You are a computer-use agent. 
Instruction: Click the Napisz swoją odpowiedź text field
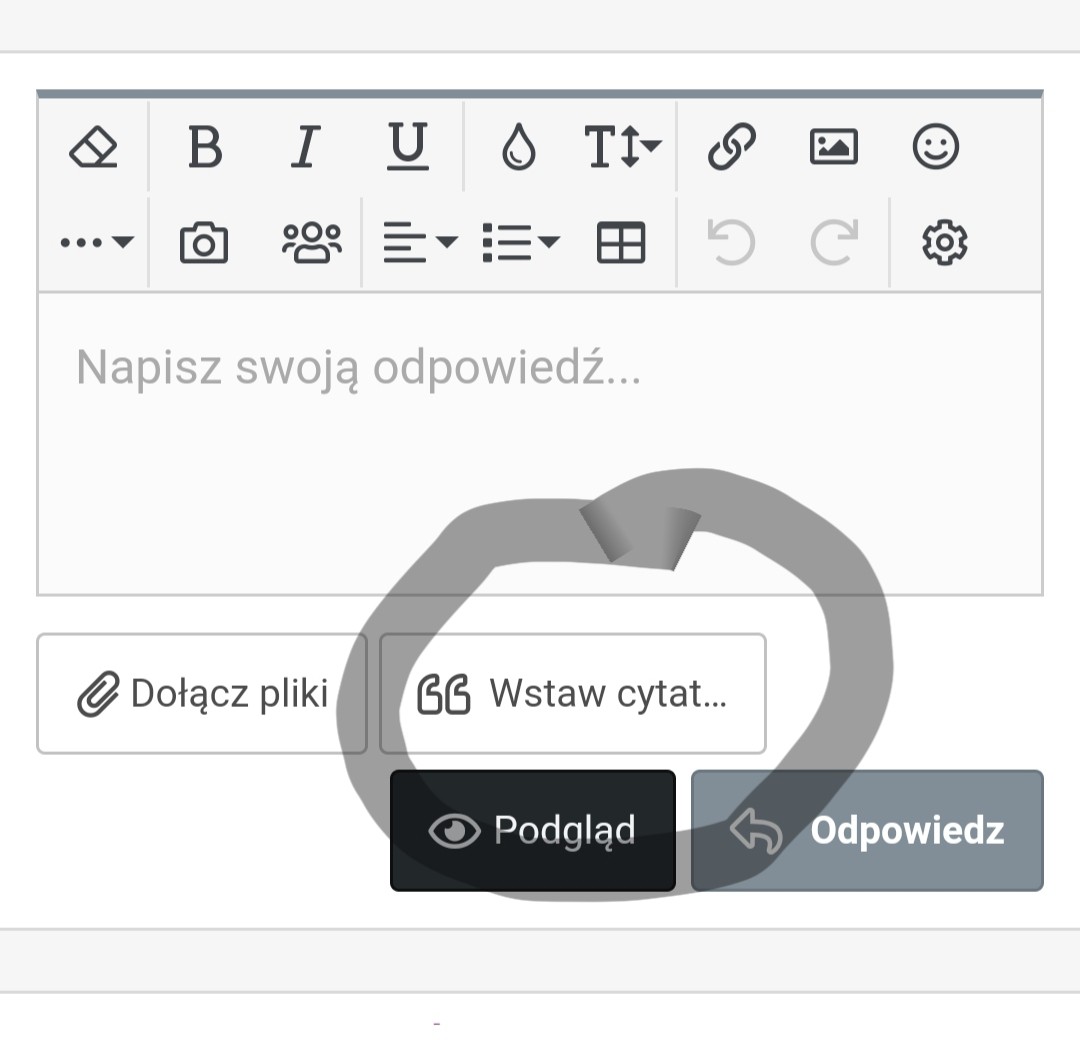[x=540, y=440]
